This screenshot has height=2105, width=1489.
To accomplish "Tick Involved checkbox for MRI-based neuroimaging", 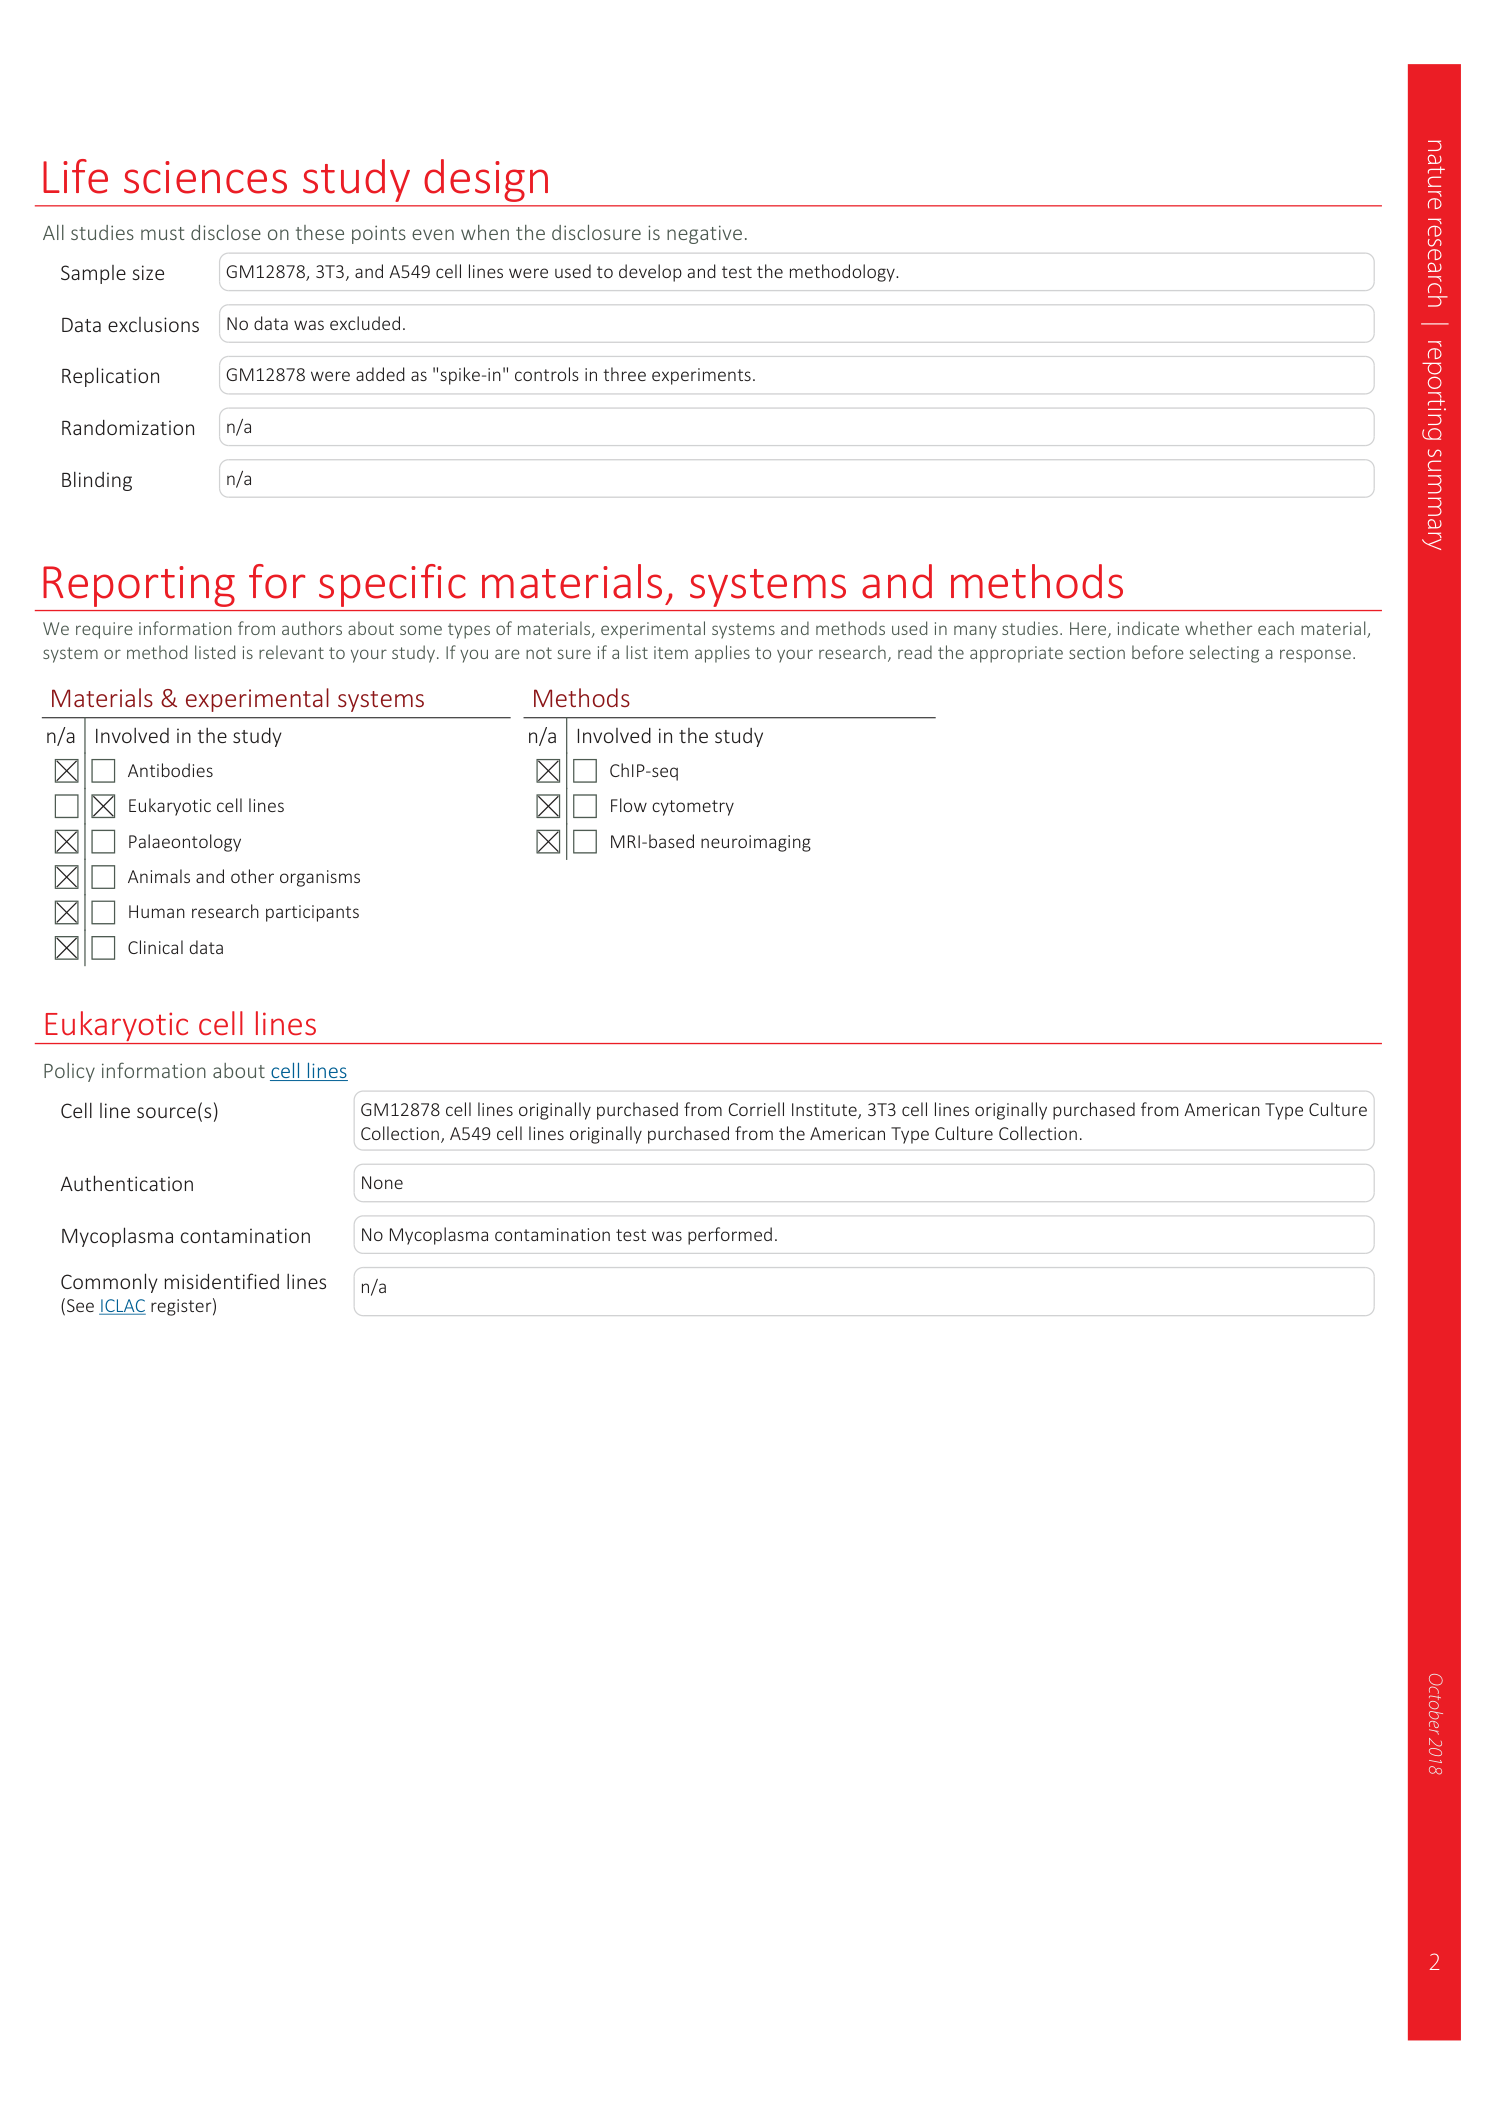I will tap(585, 842).
